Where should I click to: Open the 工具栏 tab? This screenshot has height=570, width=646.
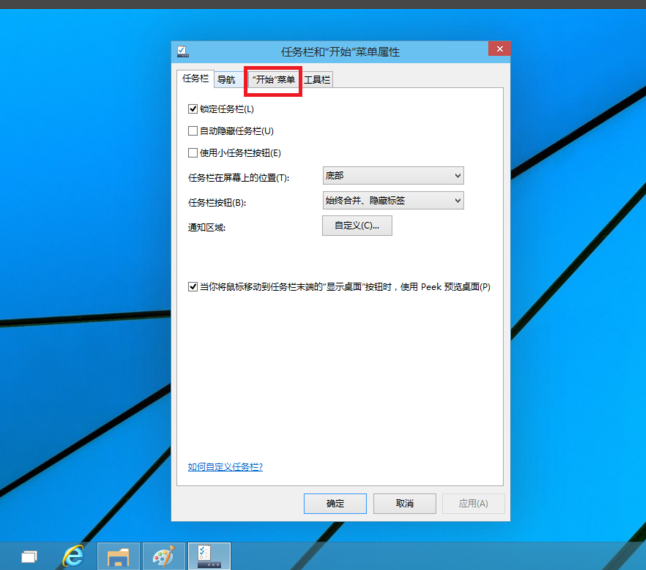pos(317,80)
